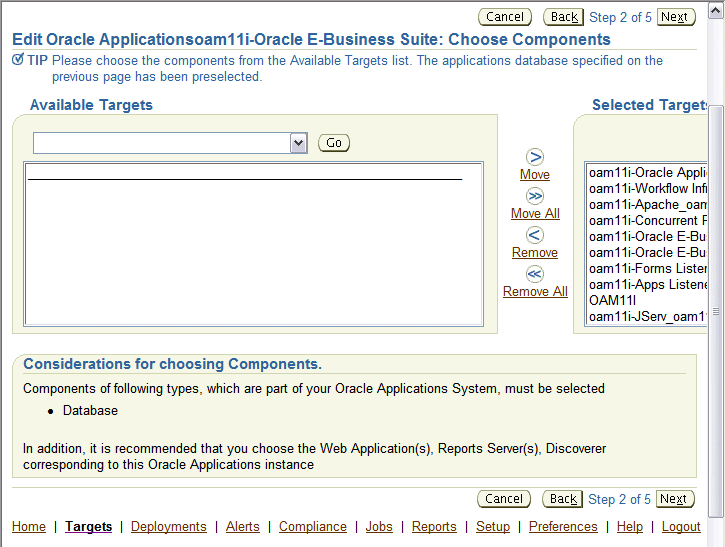Select oam11i-Concurrent entry in Selected Targets
Viewport: 725px width, 547px height.
[x=647, y=221]
